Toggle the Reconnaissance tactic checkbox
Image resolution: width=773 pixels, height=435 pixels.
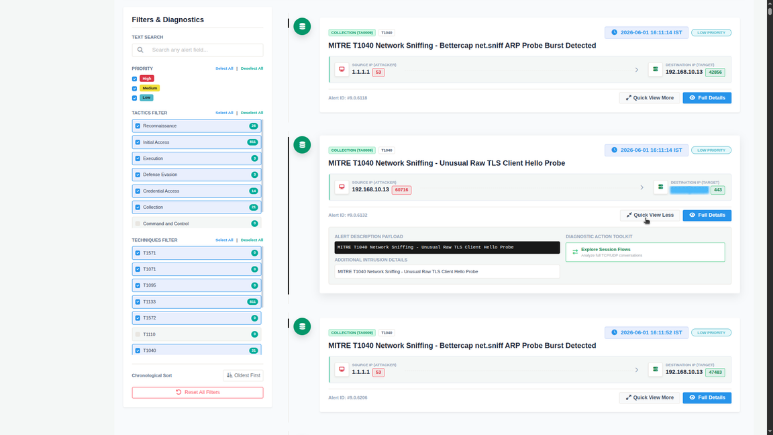(x=138, y=126)
